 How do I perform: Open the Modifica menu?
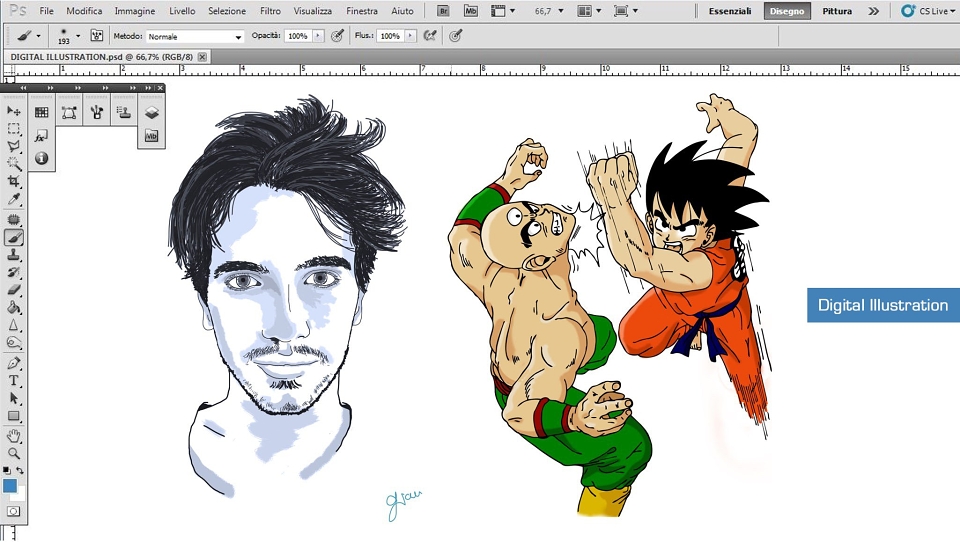tap(84, 11)
